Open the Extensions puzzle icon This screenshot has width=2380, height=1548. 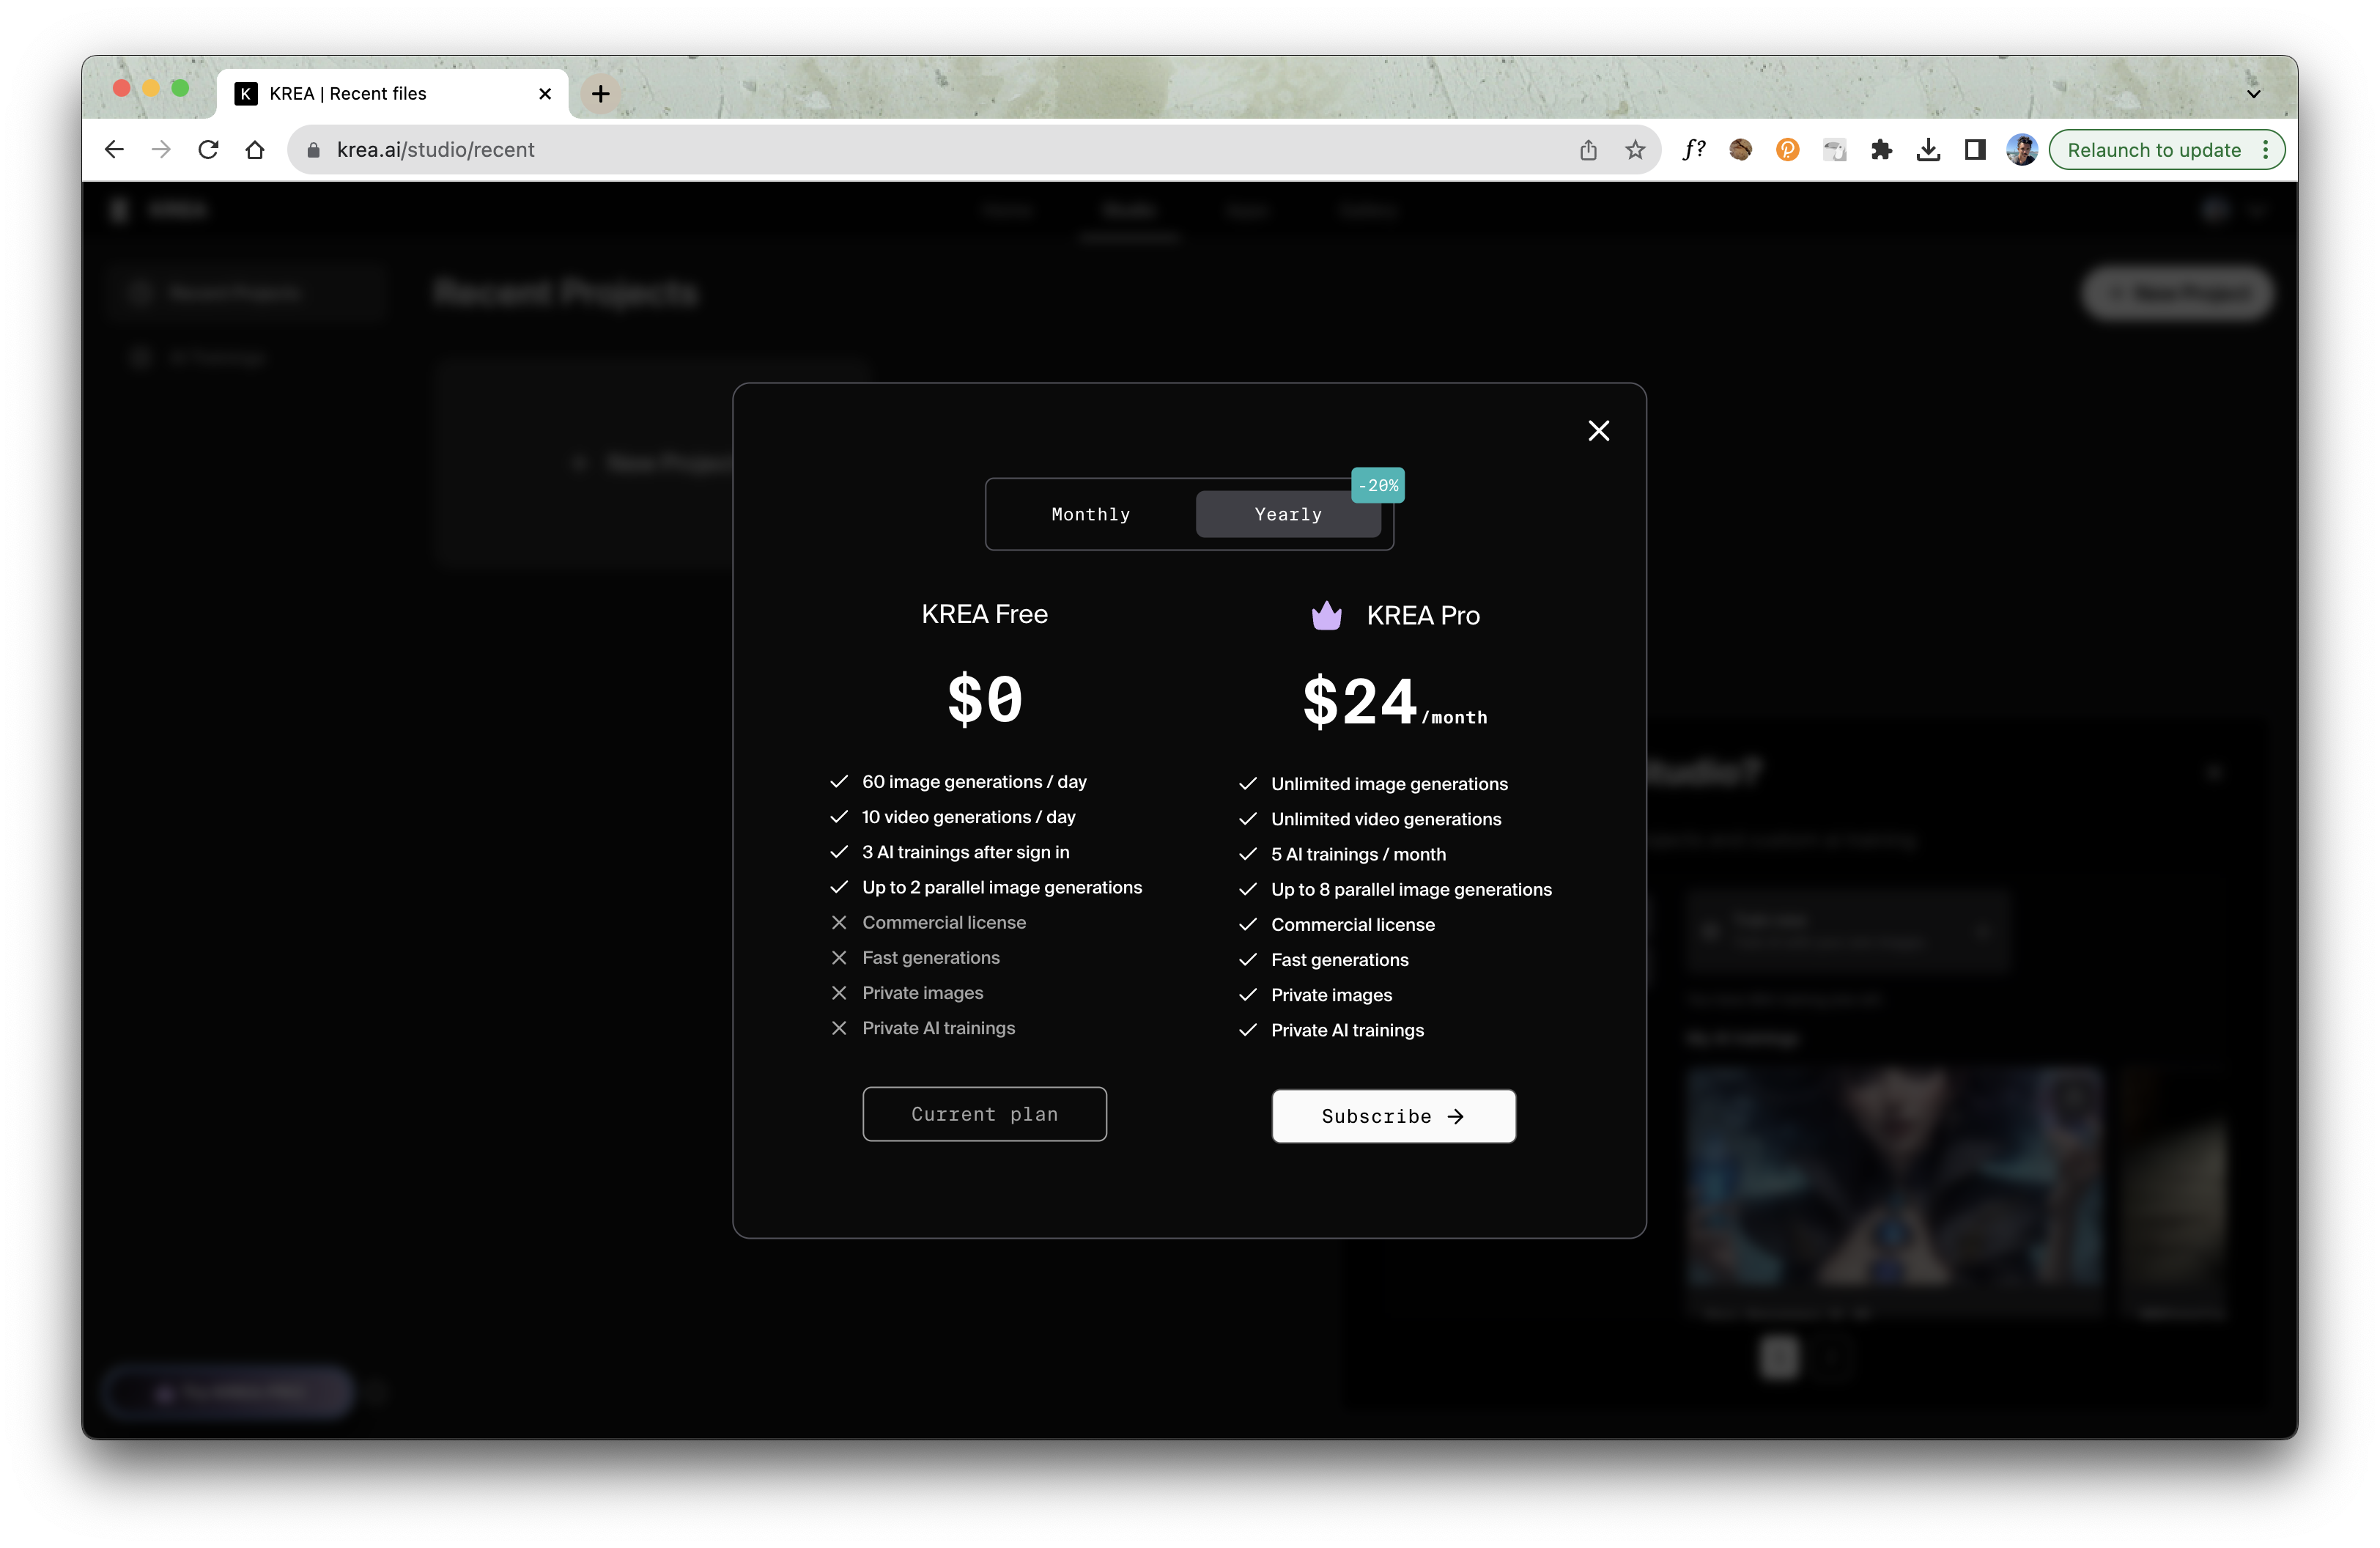click(x=1881, y=150)
